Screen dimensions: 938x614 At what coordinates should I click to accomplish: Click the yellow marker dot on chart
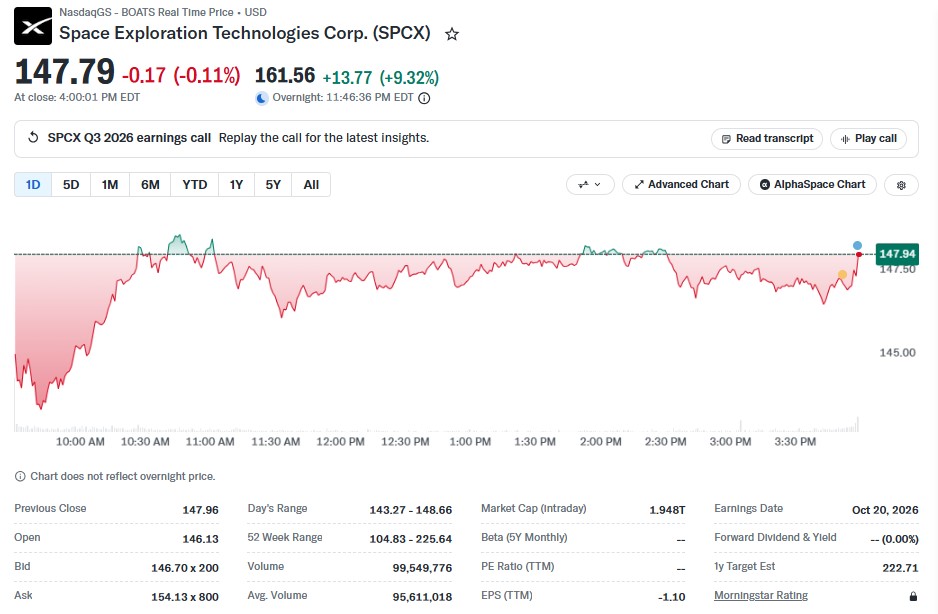pos(842,275)
